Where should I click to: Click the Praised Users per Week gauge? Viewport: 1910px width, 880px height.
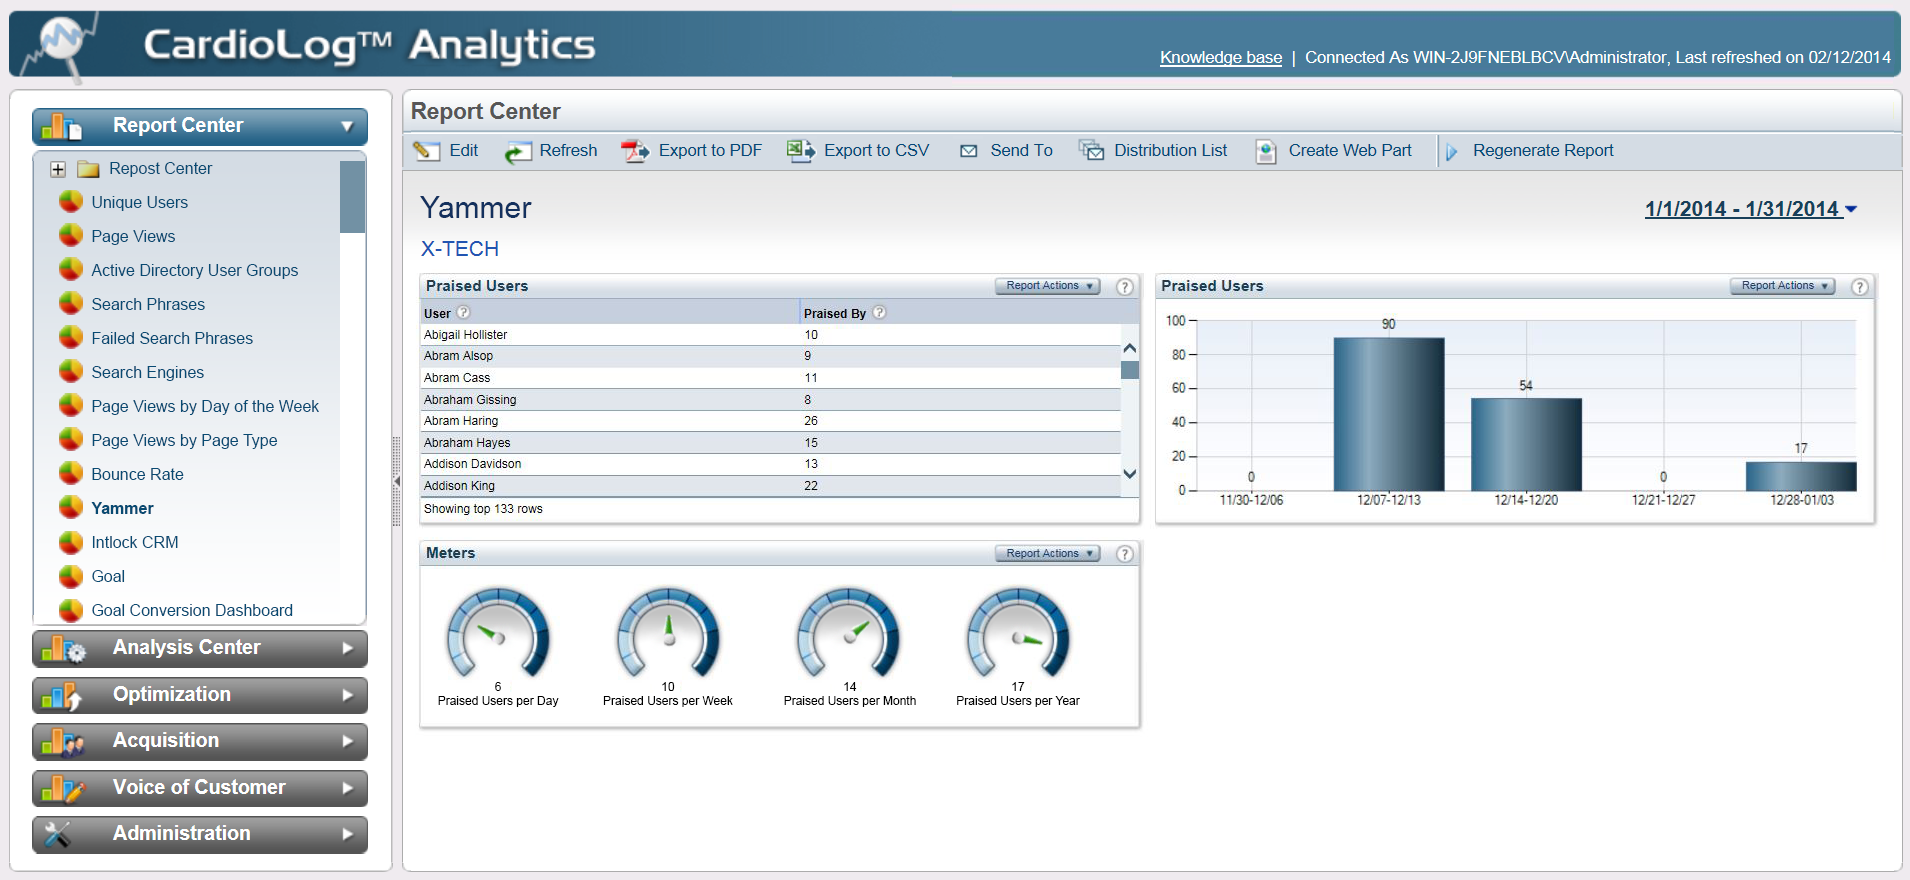click(x=668, y=634)
